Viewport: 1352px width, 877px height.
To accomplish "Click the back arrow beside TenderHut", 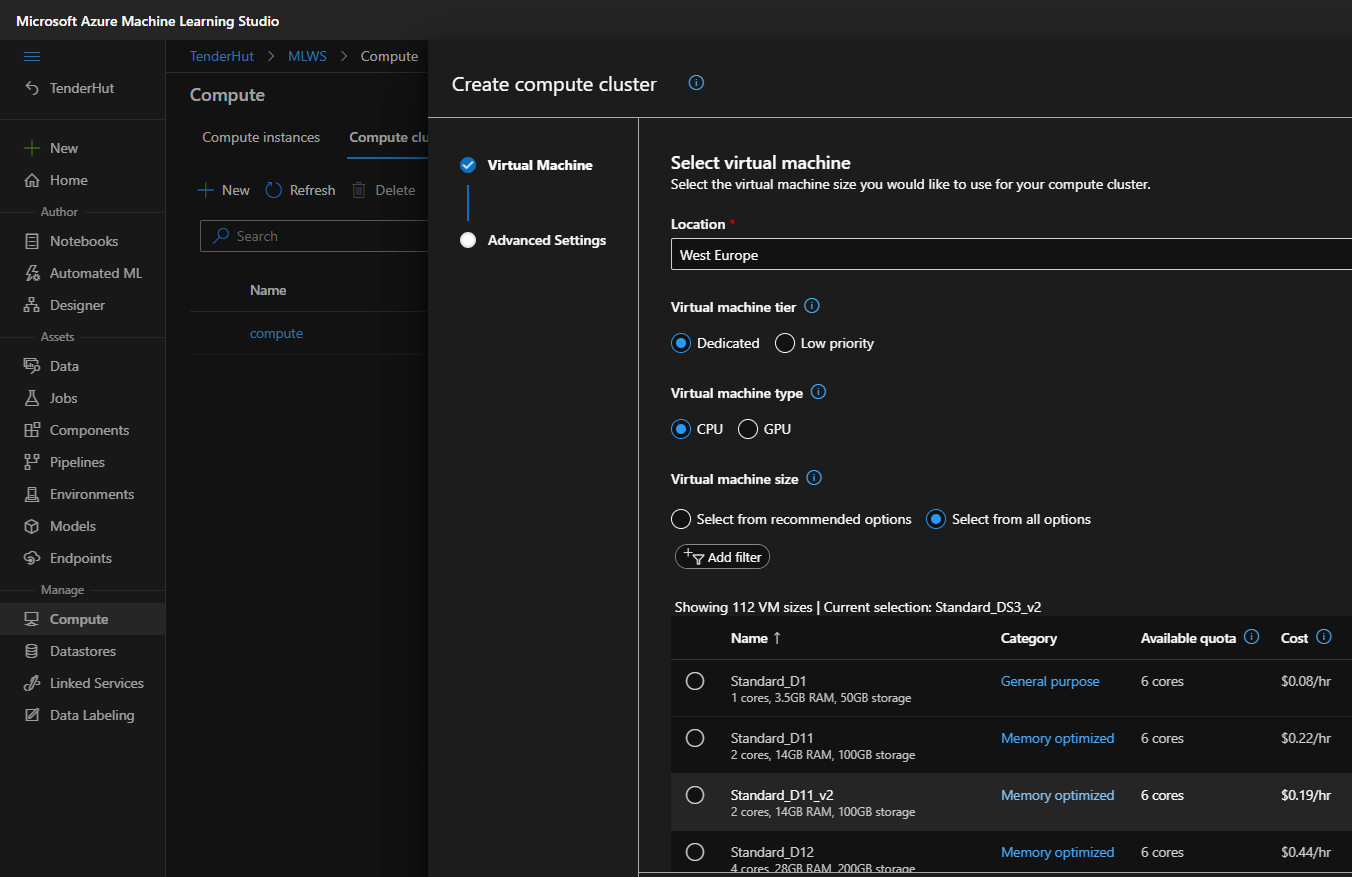I will coord(32,88).
